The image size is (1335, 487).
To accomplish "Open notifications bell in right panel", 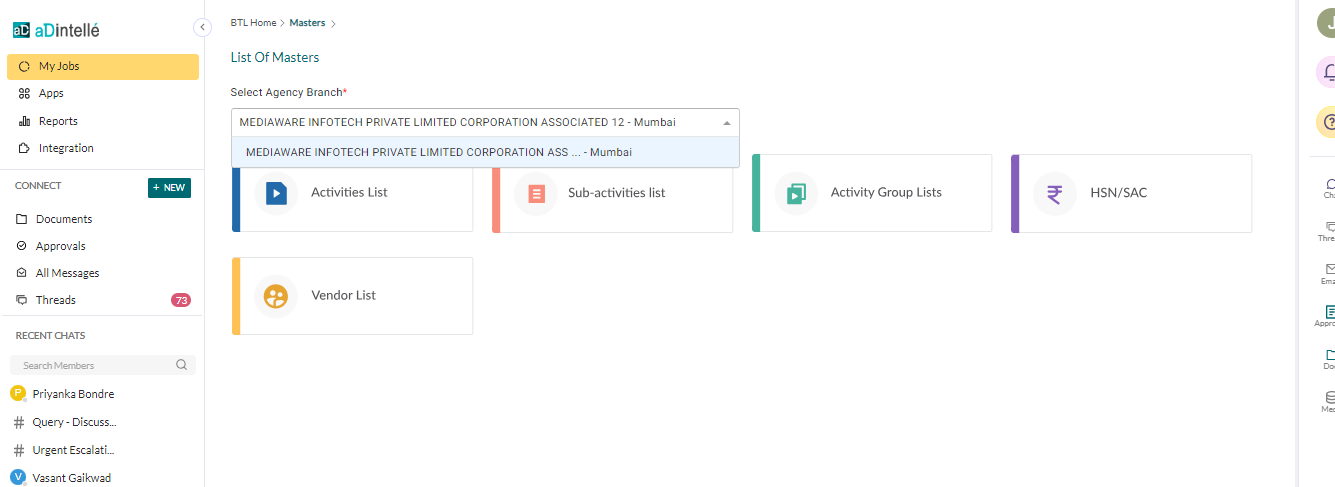I will [1327, 71].
